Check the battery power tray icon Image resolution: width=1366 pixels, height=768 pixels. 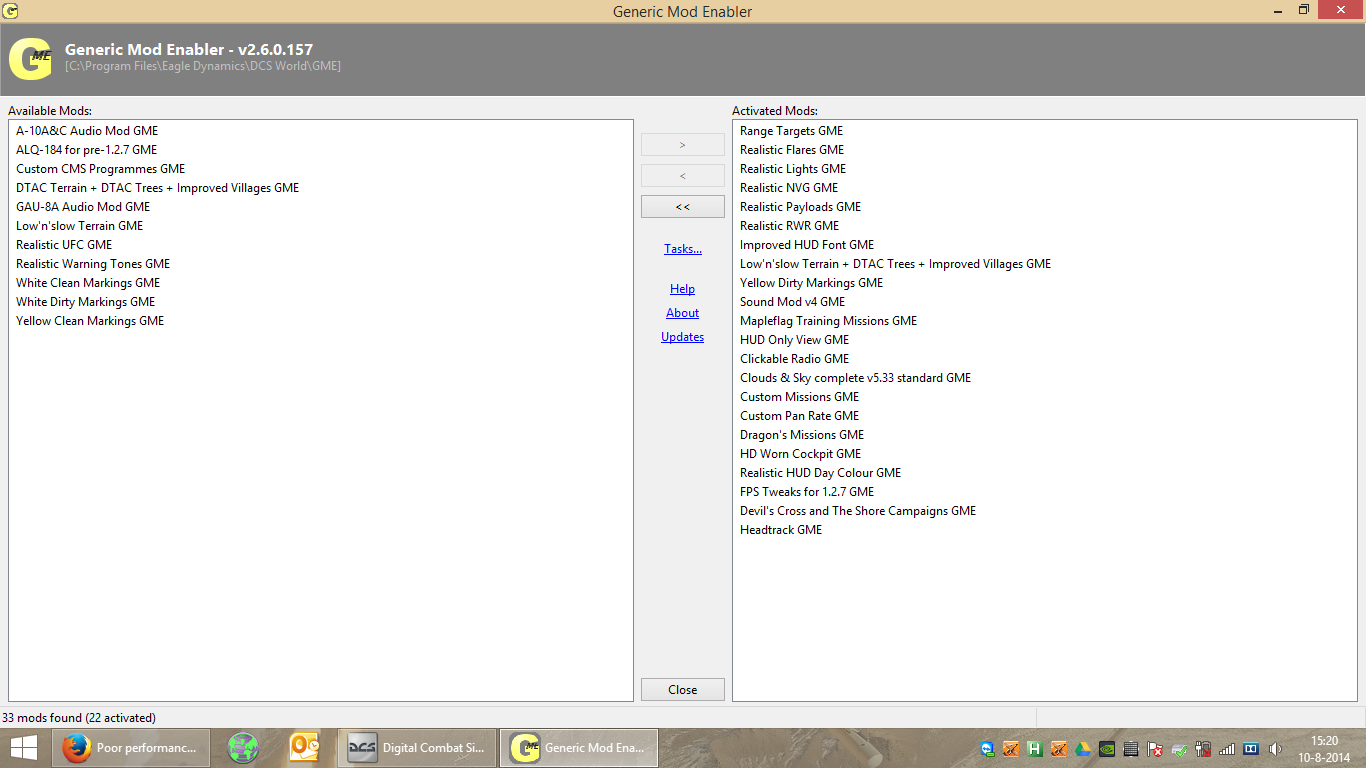coord(1203,748)
